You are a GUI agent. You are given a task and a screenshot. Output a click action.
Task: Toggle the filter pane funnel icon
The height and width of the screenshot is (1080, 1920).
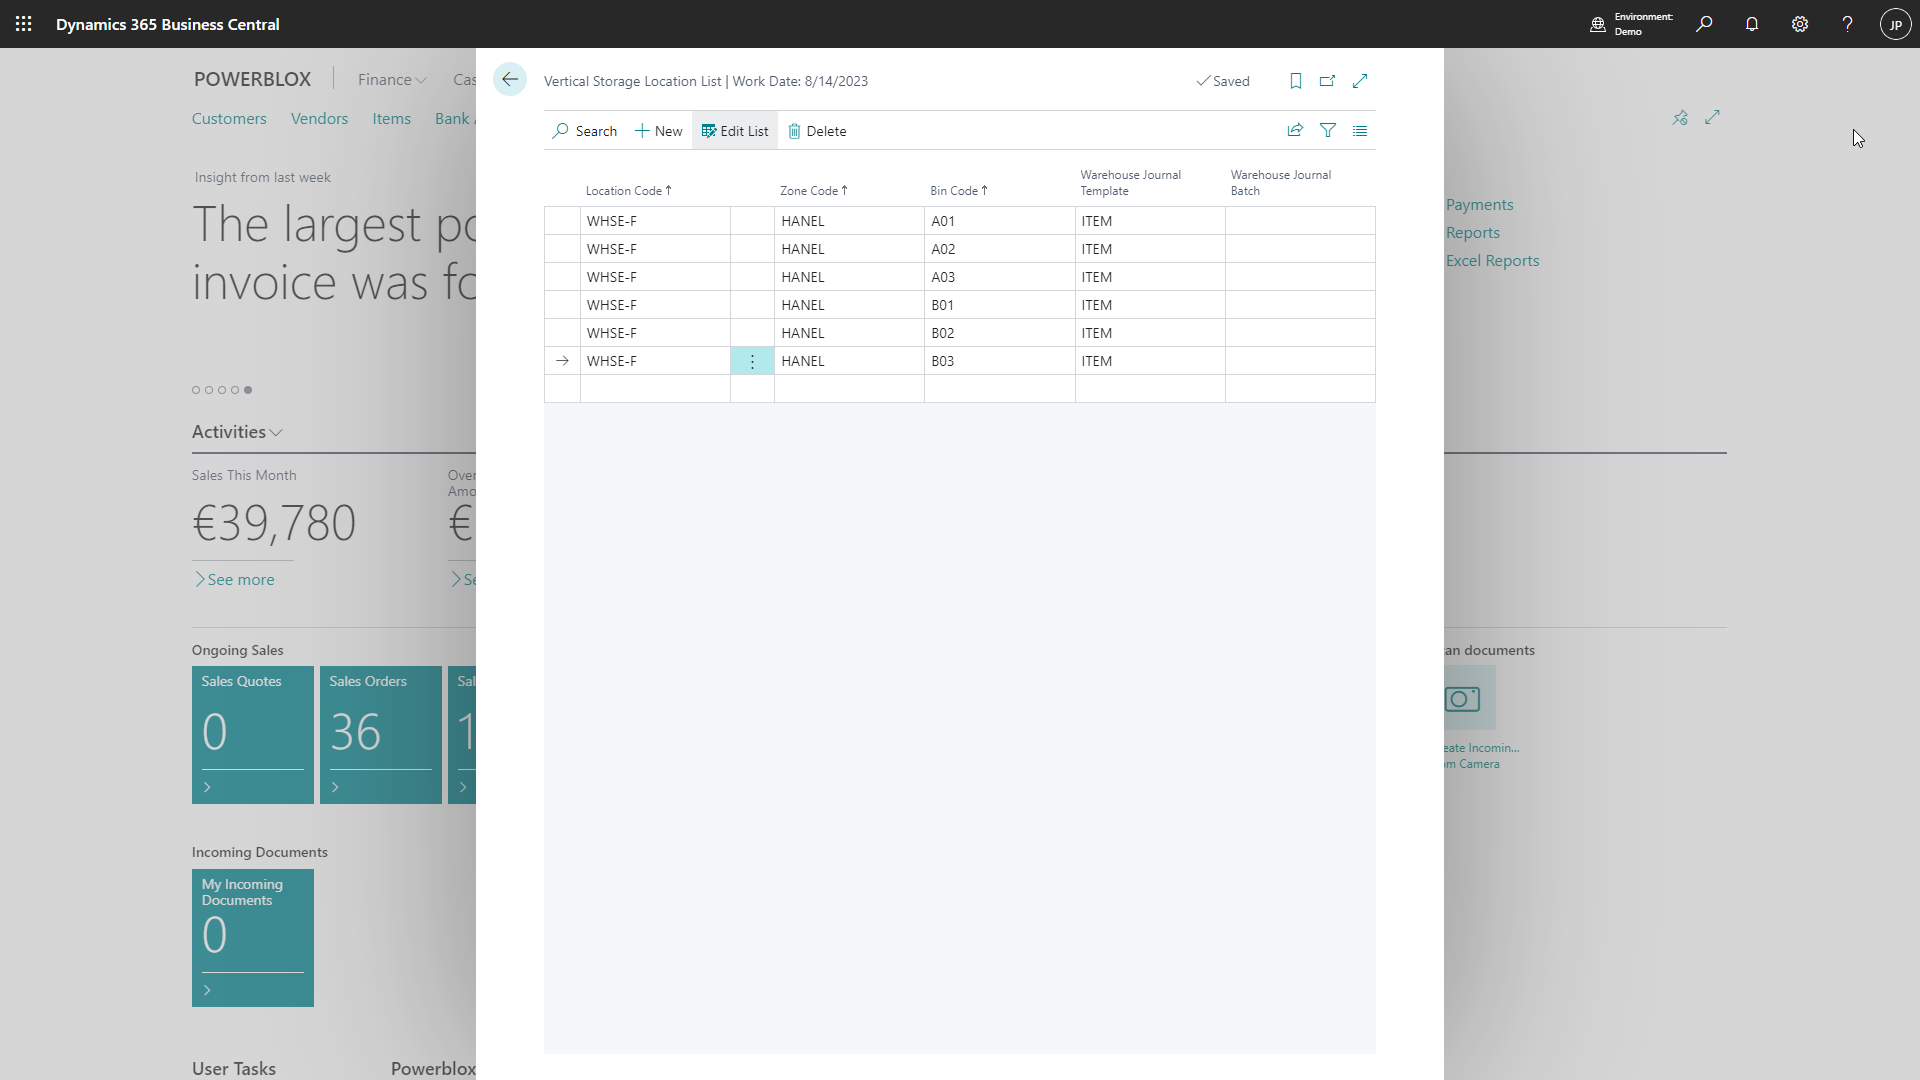(1328, 130)
